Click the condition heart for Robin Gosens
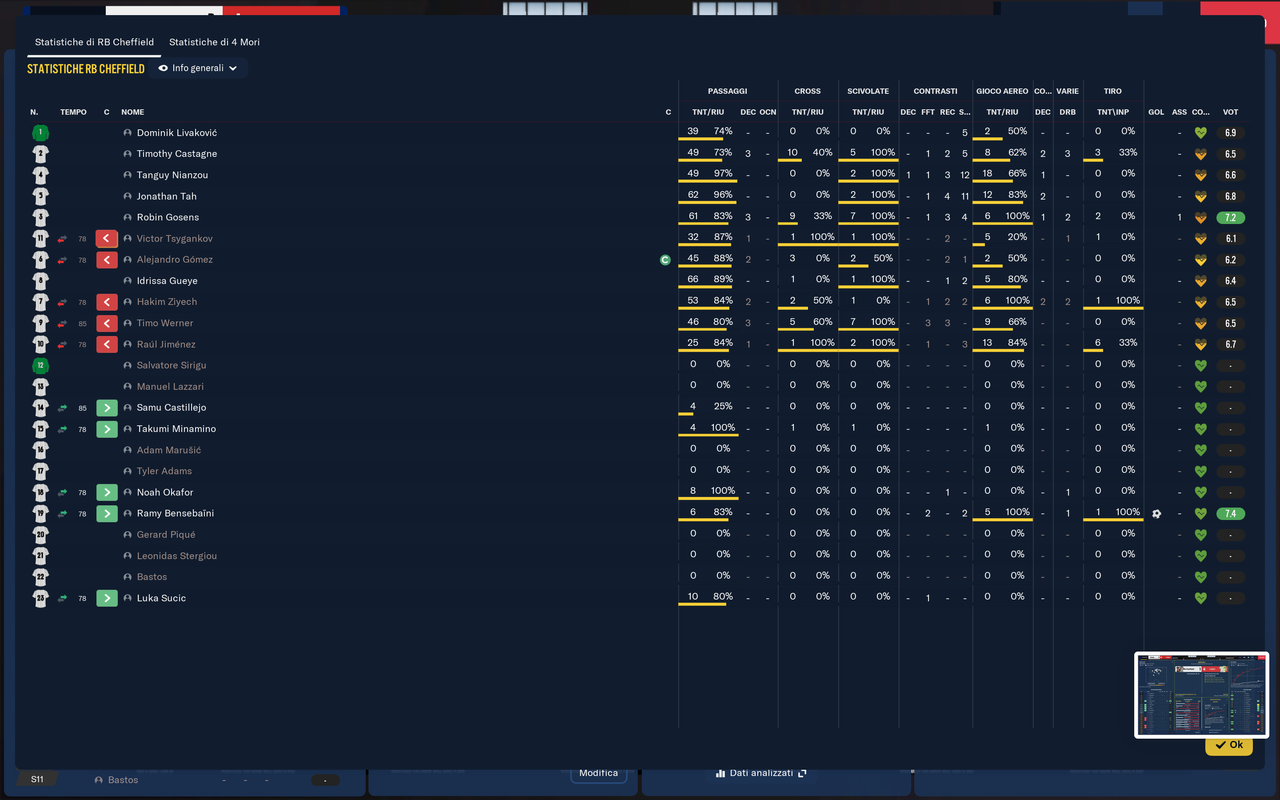1280x800 pixels. (1201, 217)
